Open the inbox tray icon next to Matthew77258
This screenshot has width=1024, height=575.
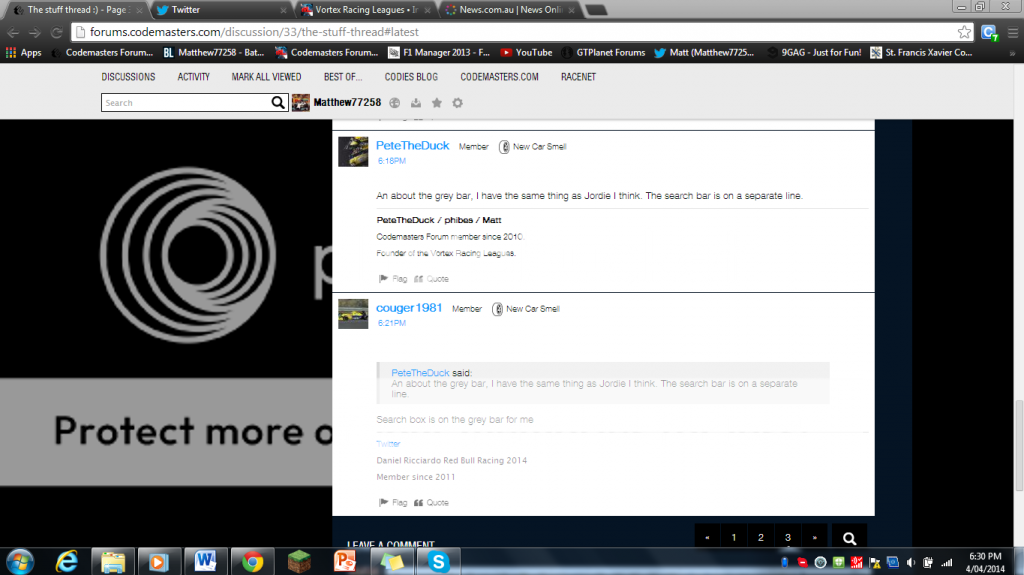coord(416,103)
